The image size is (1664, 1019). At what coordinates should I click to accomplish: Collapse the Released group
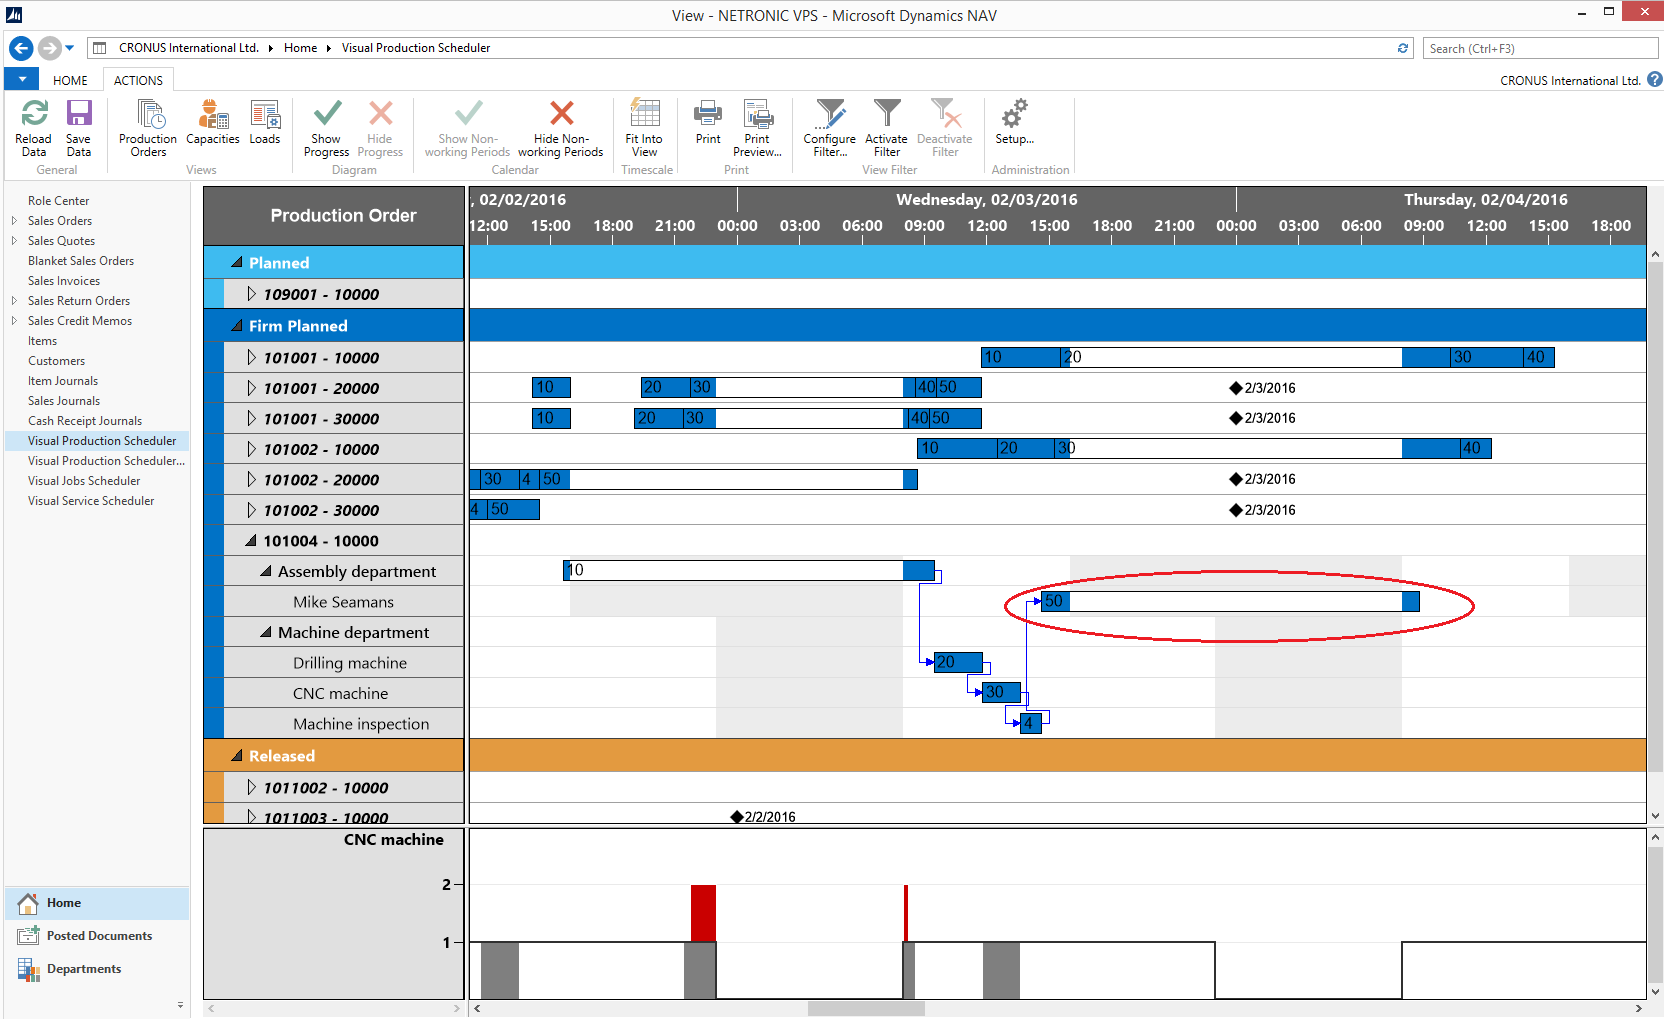coord(237,756)
